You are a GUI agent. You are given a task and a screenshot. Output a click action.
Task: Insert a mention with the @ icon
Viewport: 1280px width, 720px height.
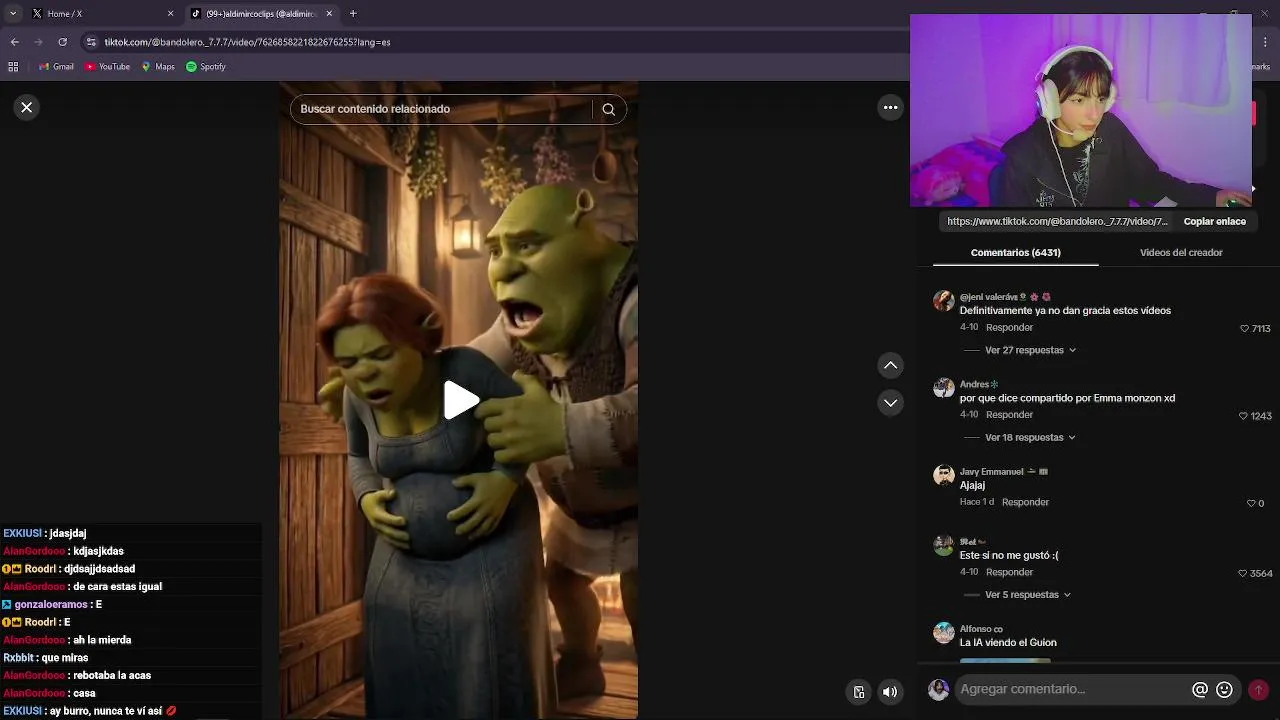click(1200, 690)
